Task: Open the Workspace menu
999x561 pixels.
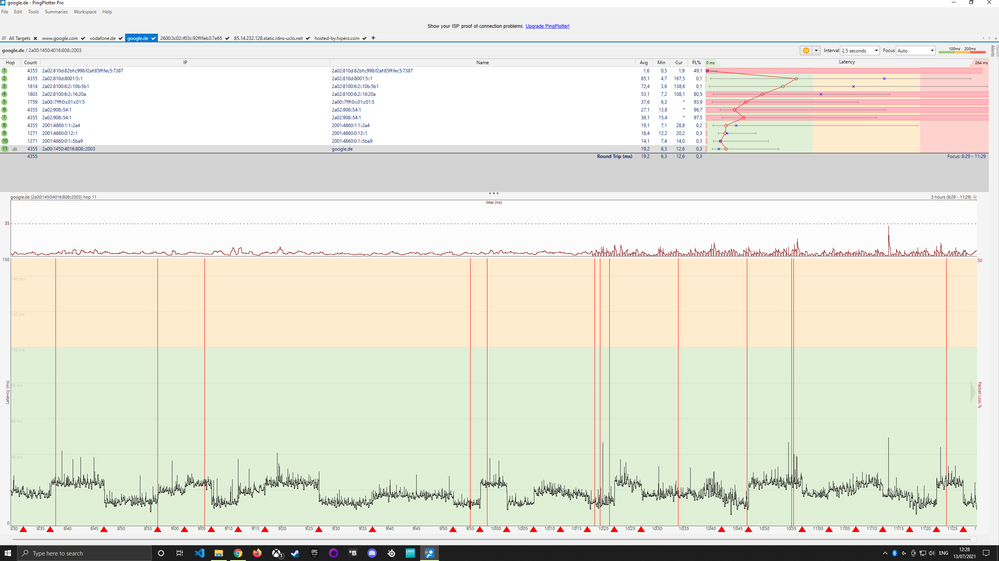Action: tap(85, 12)
